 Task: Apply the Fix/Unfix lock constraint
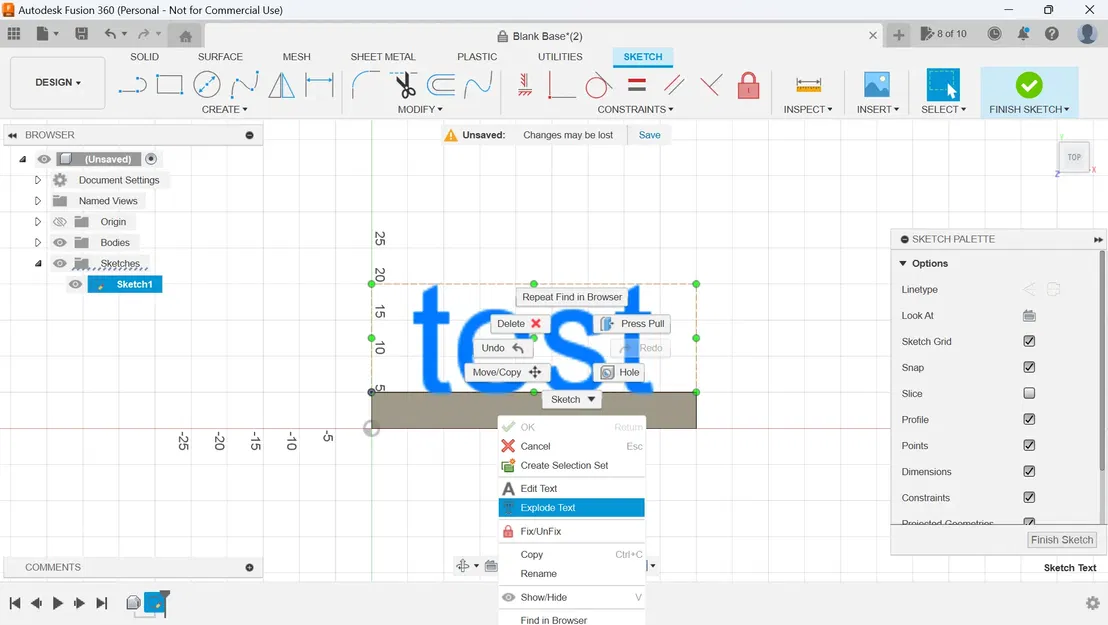[748, 86]
